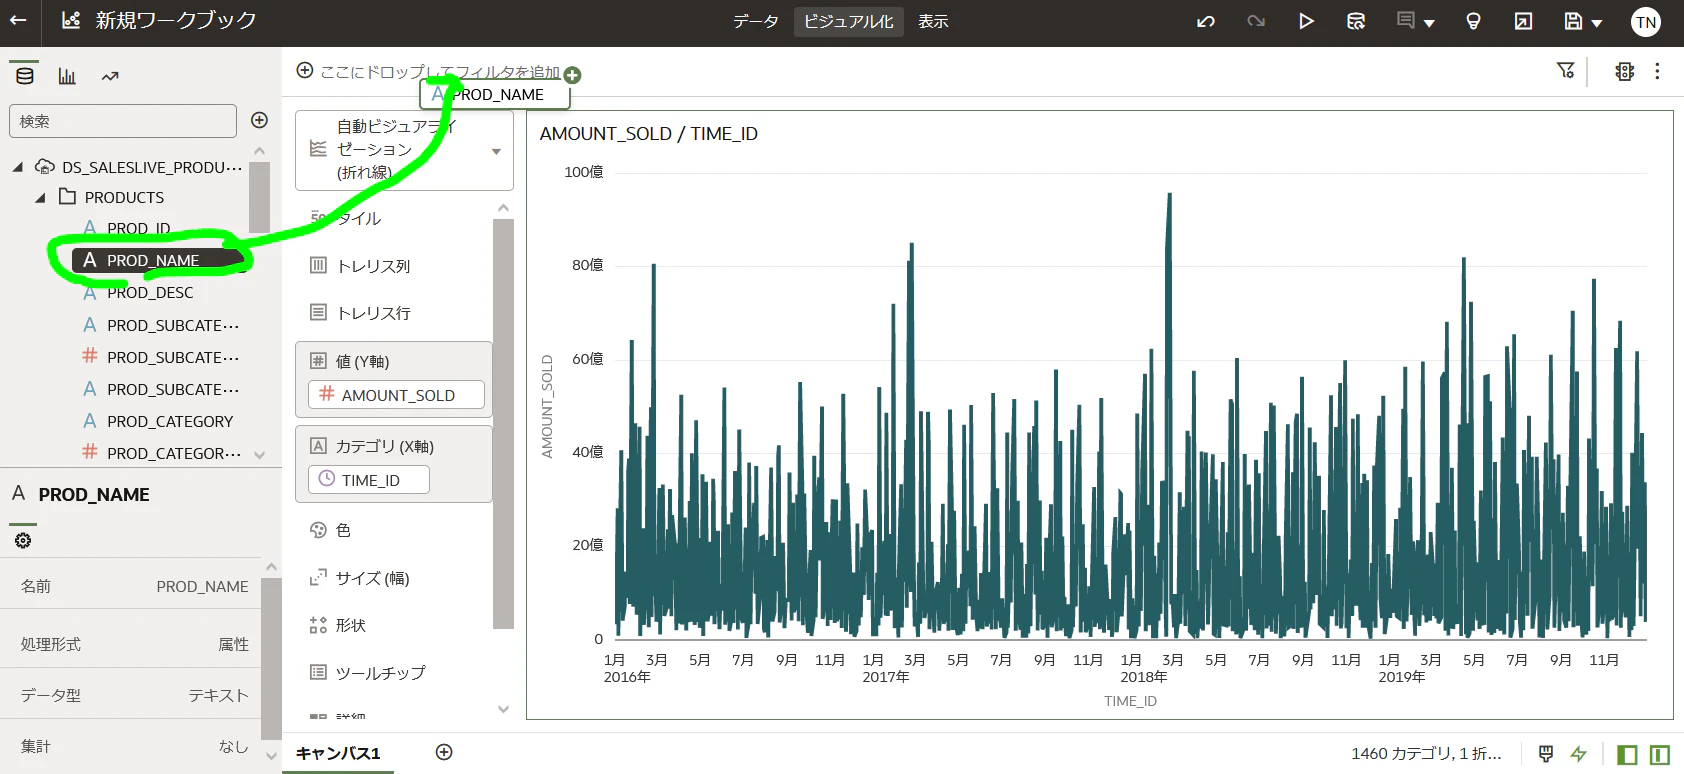Click the properties panel scrollbar down arrow
Image resolution: width=1684 pixels, height=774 pixels.
(x=271, y=757)
